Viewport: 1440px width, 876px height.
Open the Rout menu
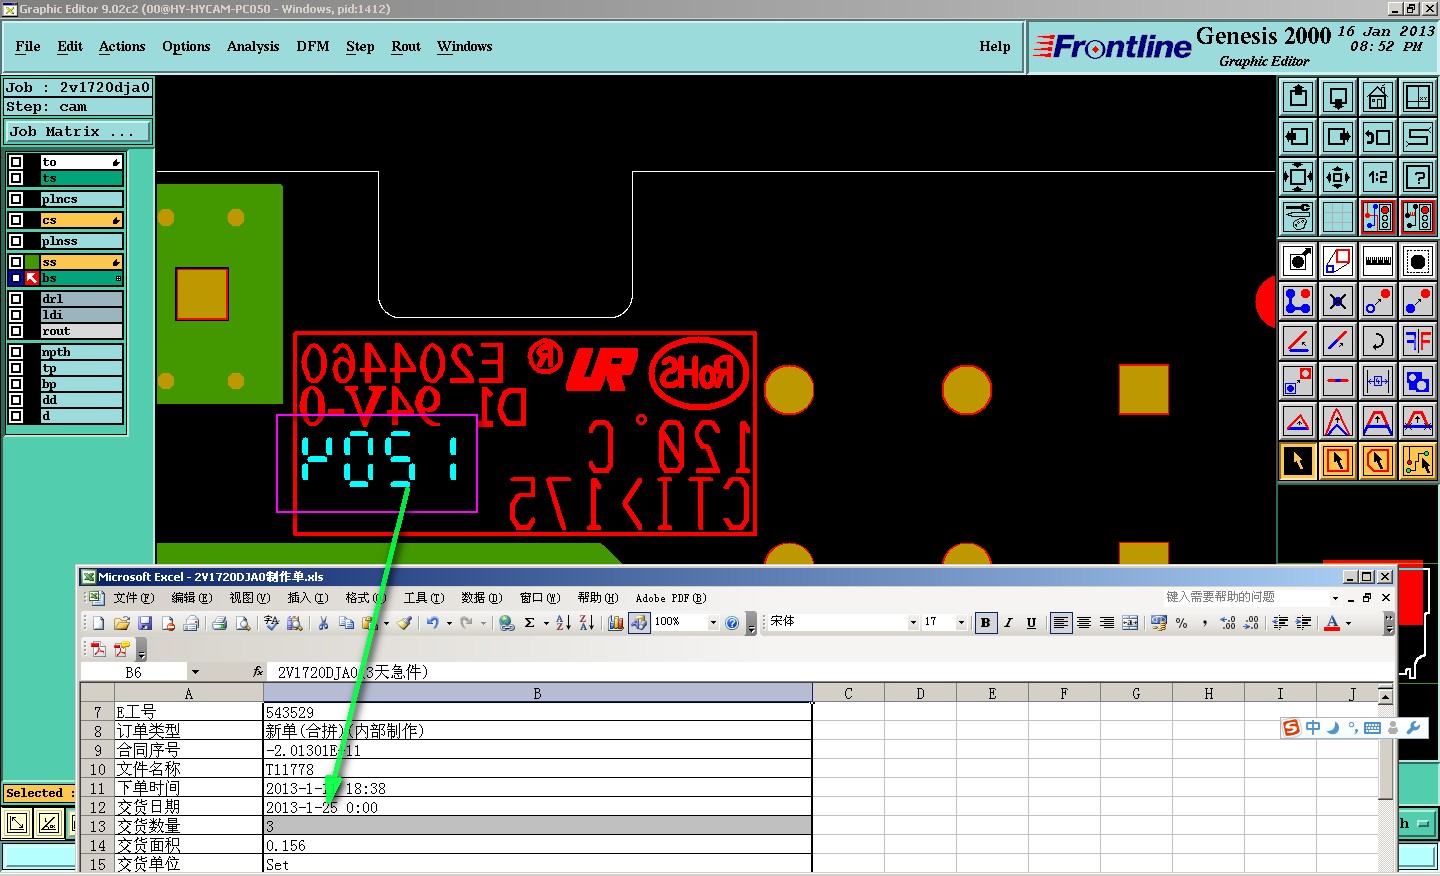(x=406, y=46)
